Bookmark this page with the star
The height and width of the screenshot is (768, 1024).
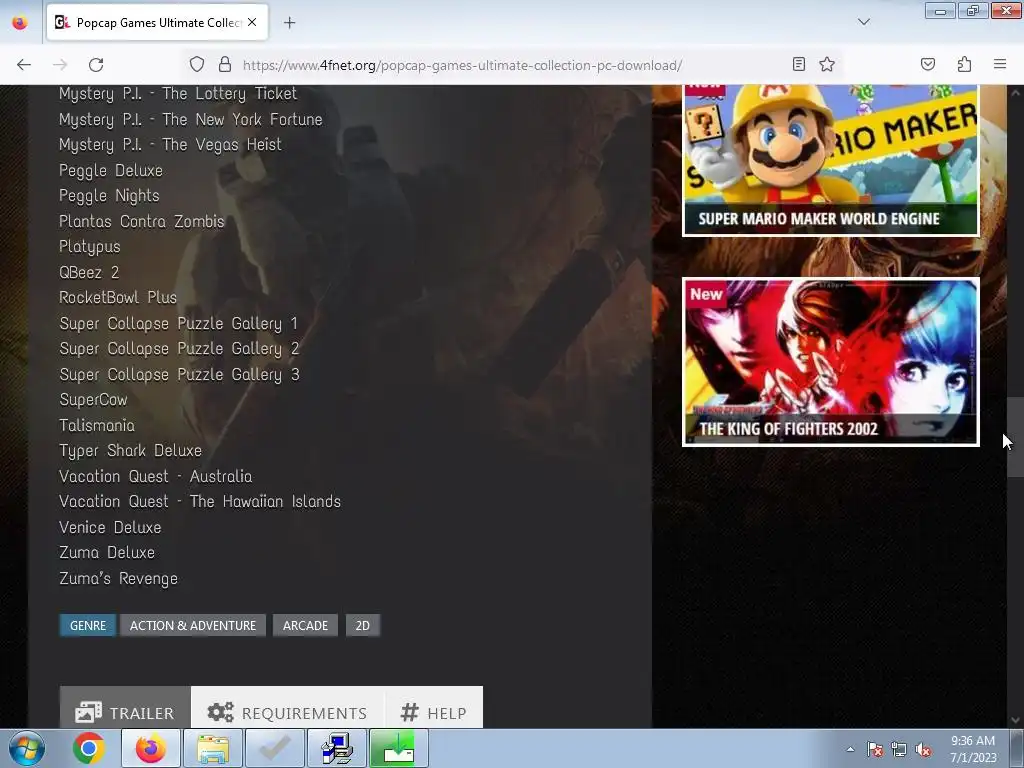(x=827, y=64)
